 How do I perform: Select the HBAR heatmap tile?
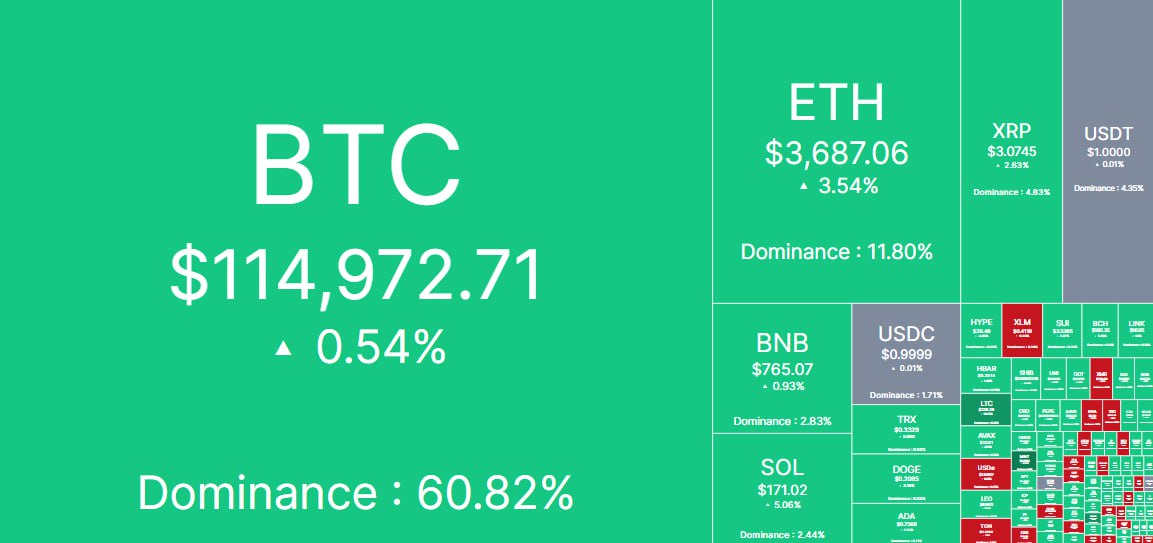986,377
